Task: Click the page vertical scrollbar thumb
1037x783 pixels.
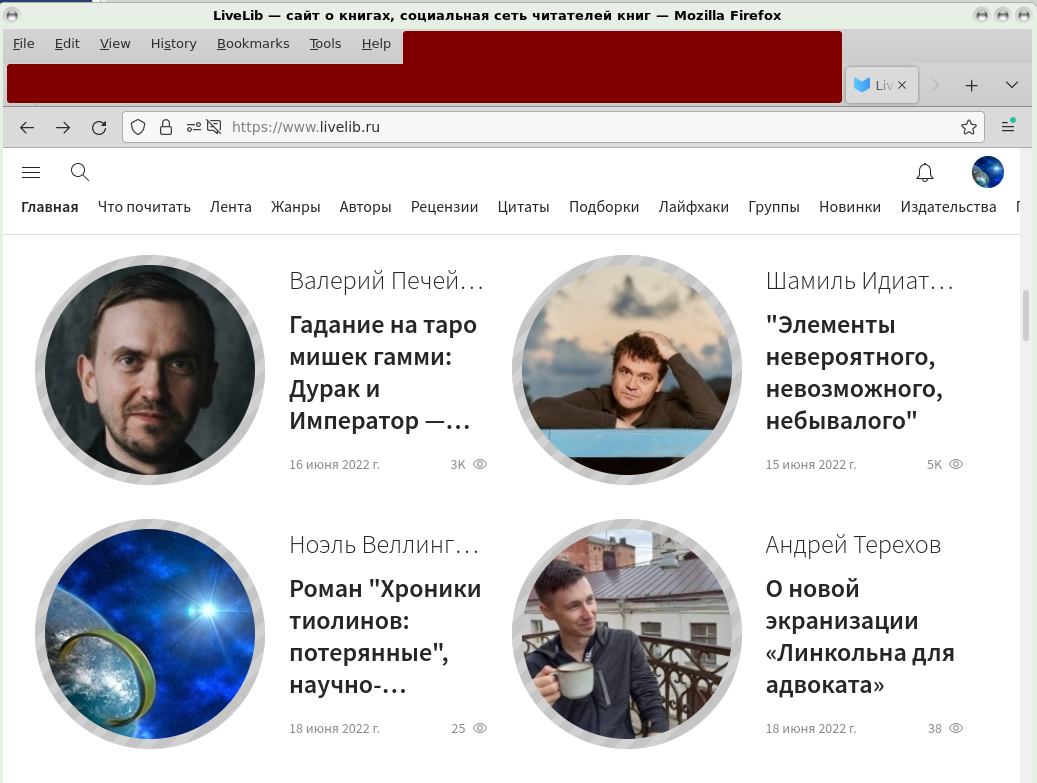Action: click(x=1026, y=315)
